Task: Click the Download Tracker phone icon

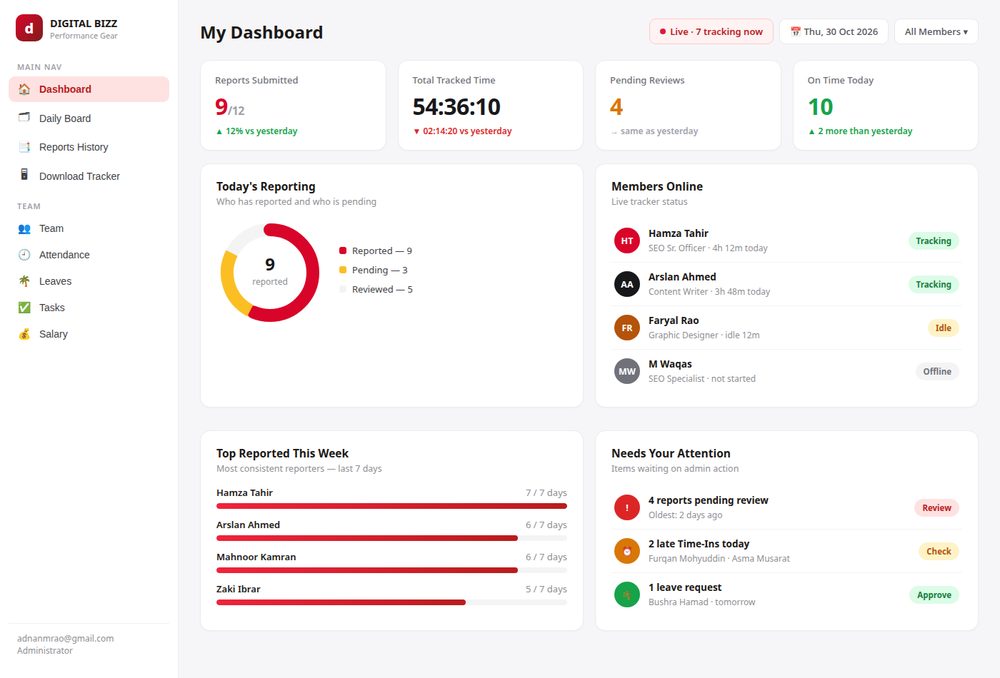Action: pyautogui.click(x=24, y=174)
